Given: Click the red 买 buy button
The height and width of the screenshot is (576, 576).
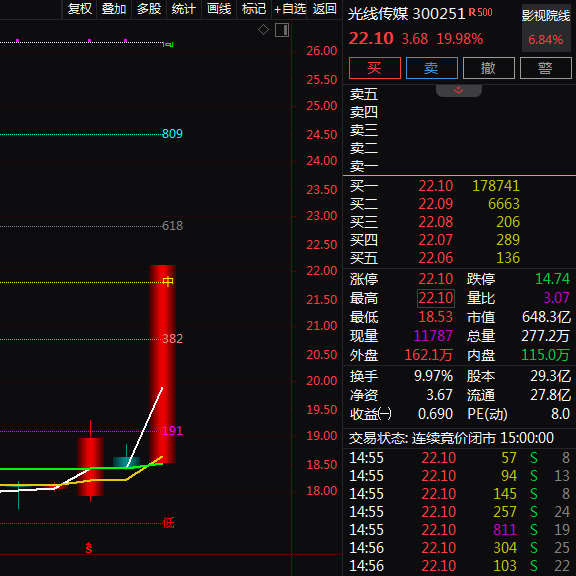Looking at the screenshot, I should tap(375, 68).
